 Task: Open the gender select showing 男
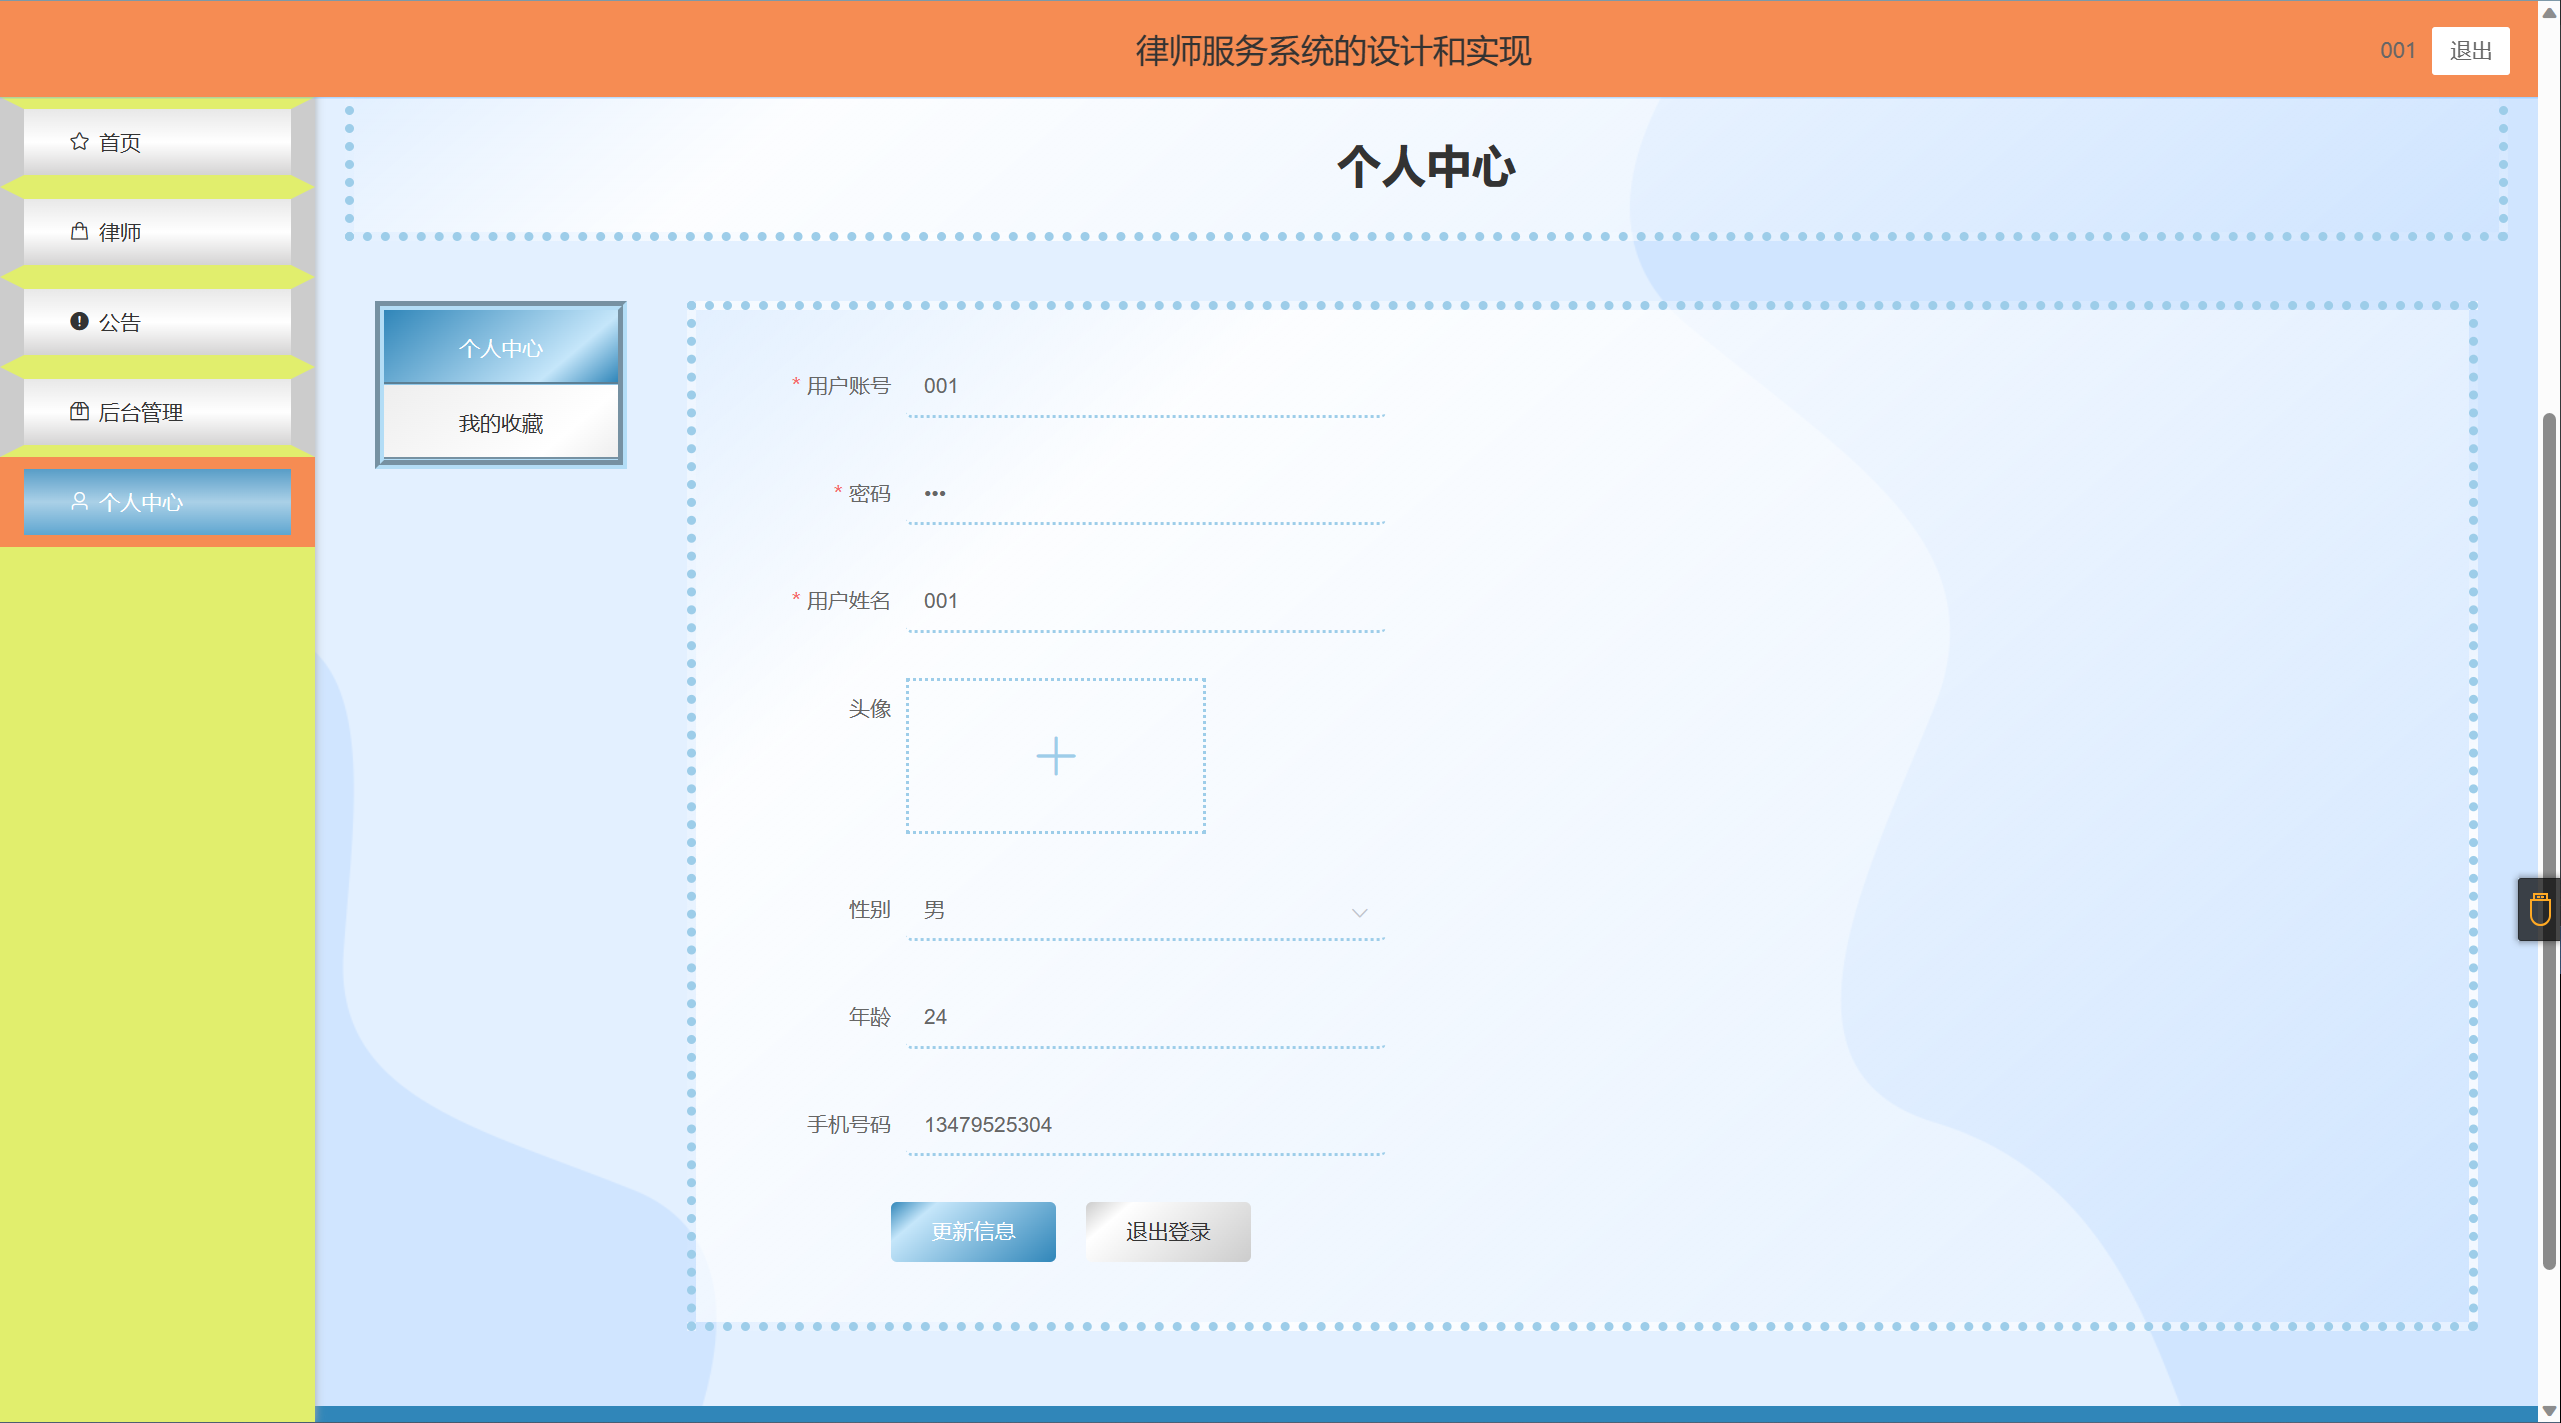point(1130,910)
